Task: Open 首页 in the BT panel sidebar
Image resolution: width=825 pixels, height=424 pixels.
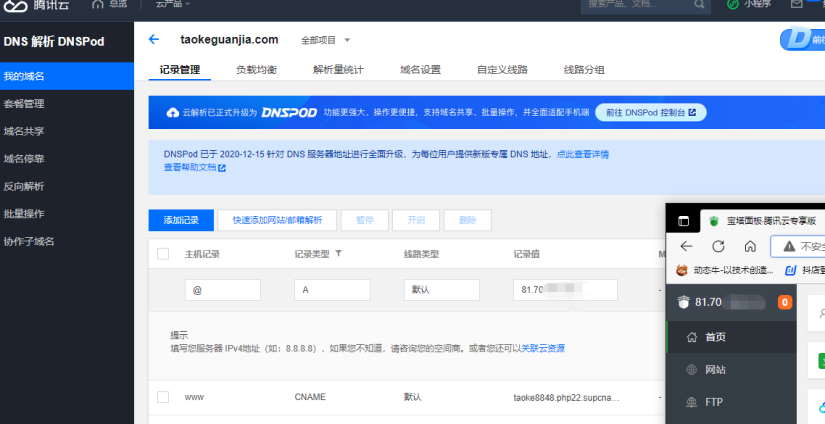Action: click(731, 337)
